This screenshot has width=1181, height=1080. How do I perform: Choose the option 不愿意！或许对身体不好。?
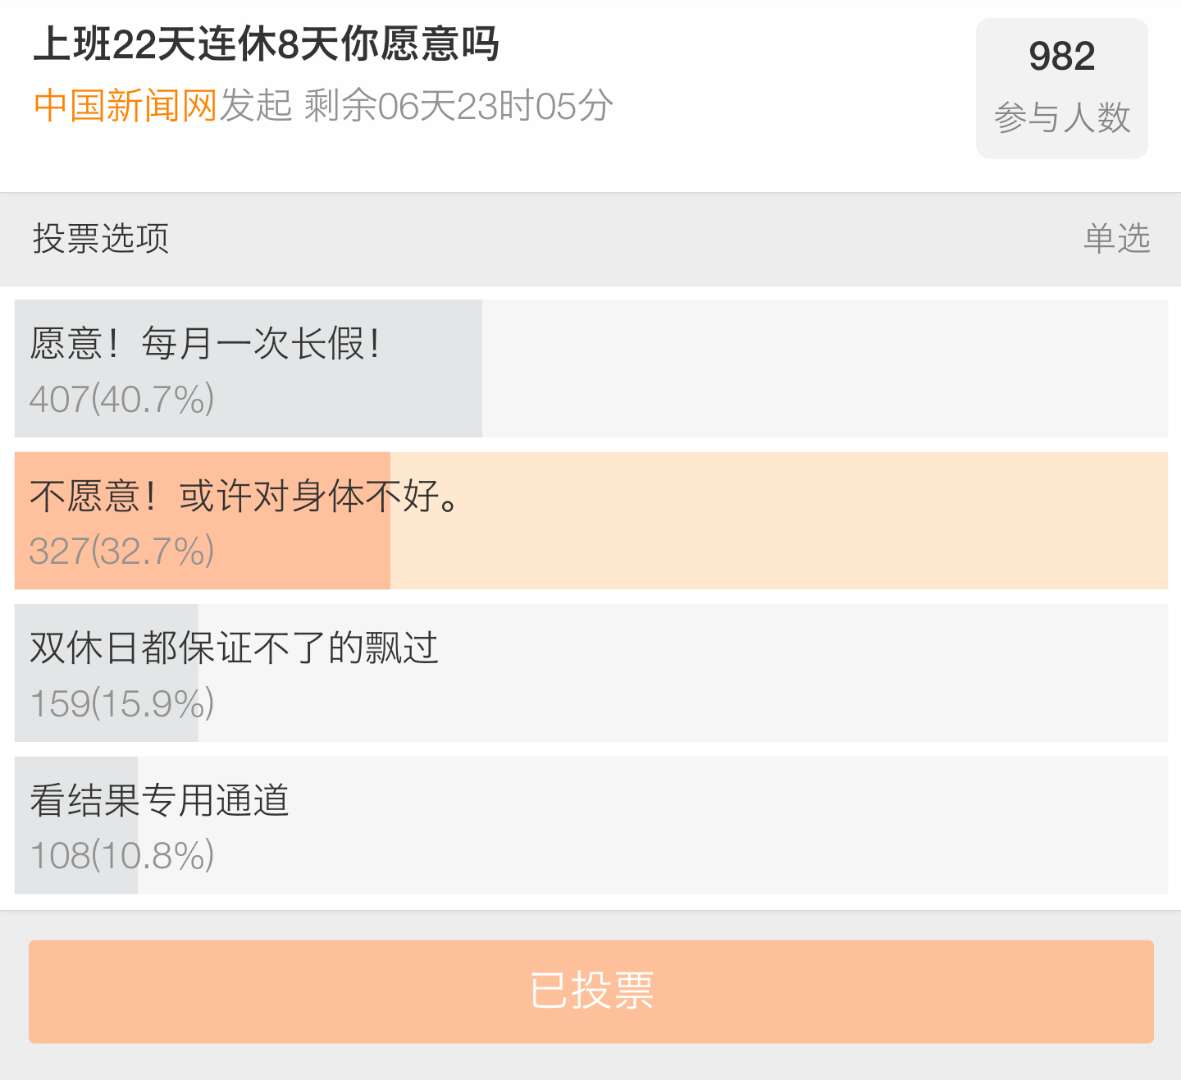(x=591, y=520)
